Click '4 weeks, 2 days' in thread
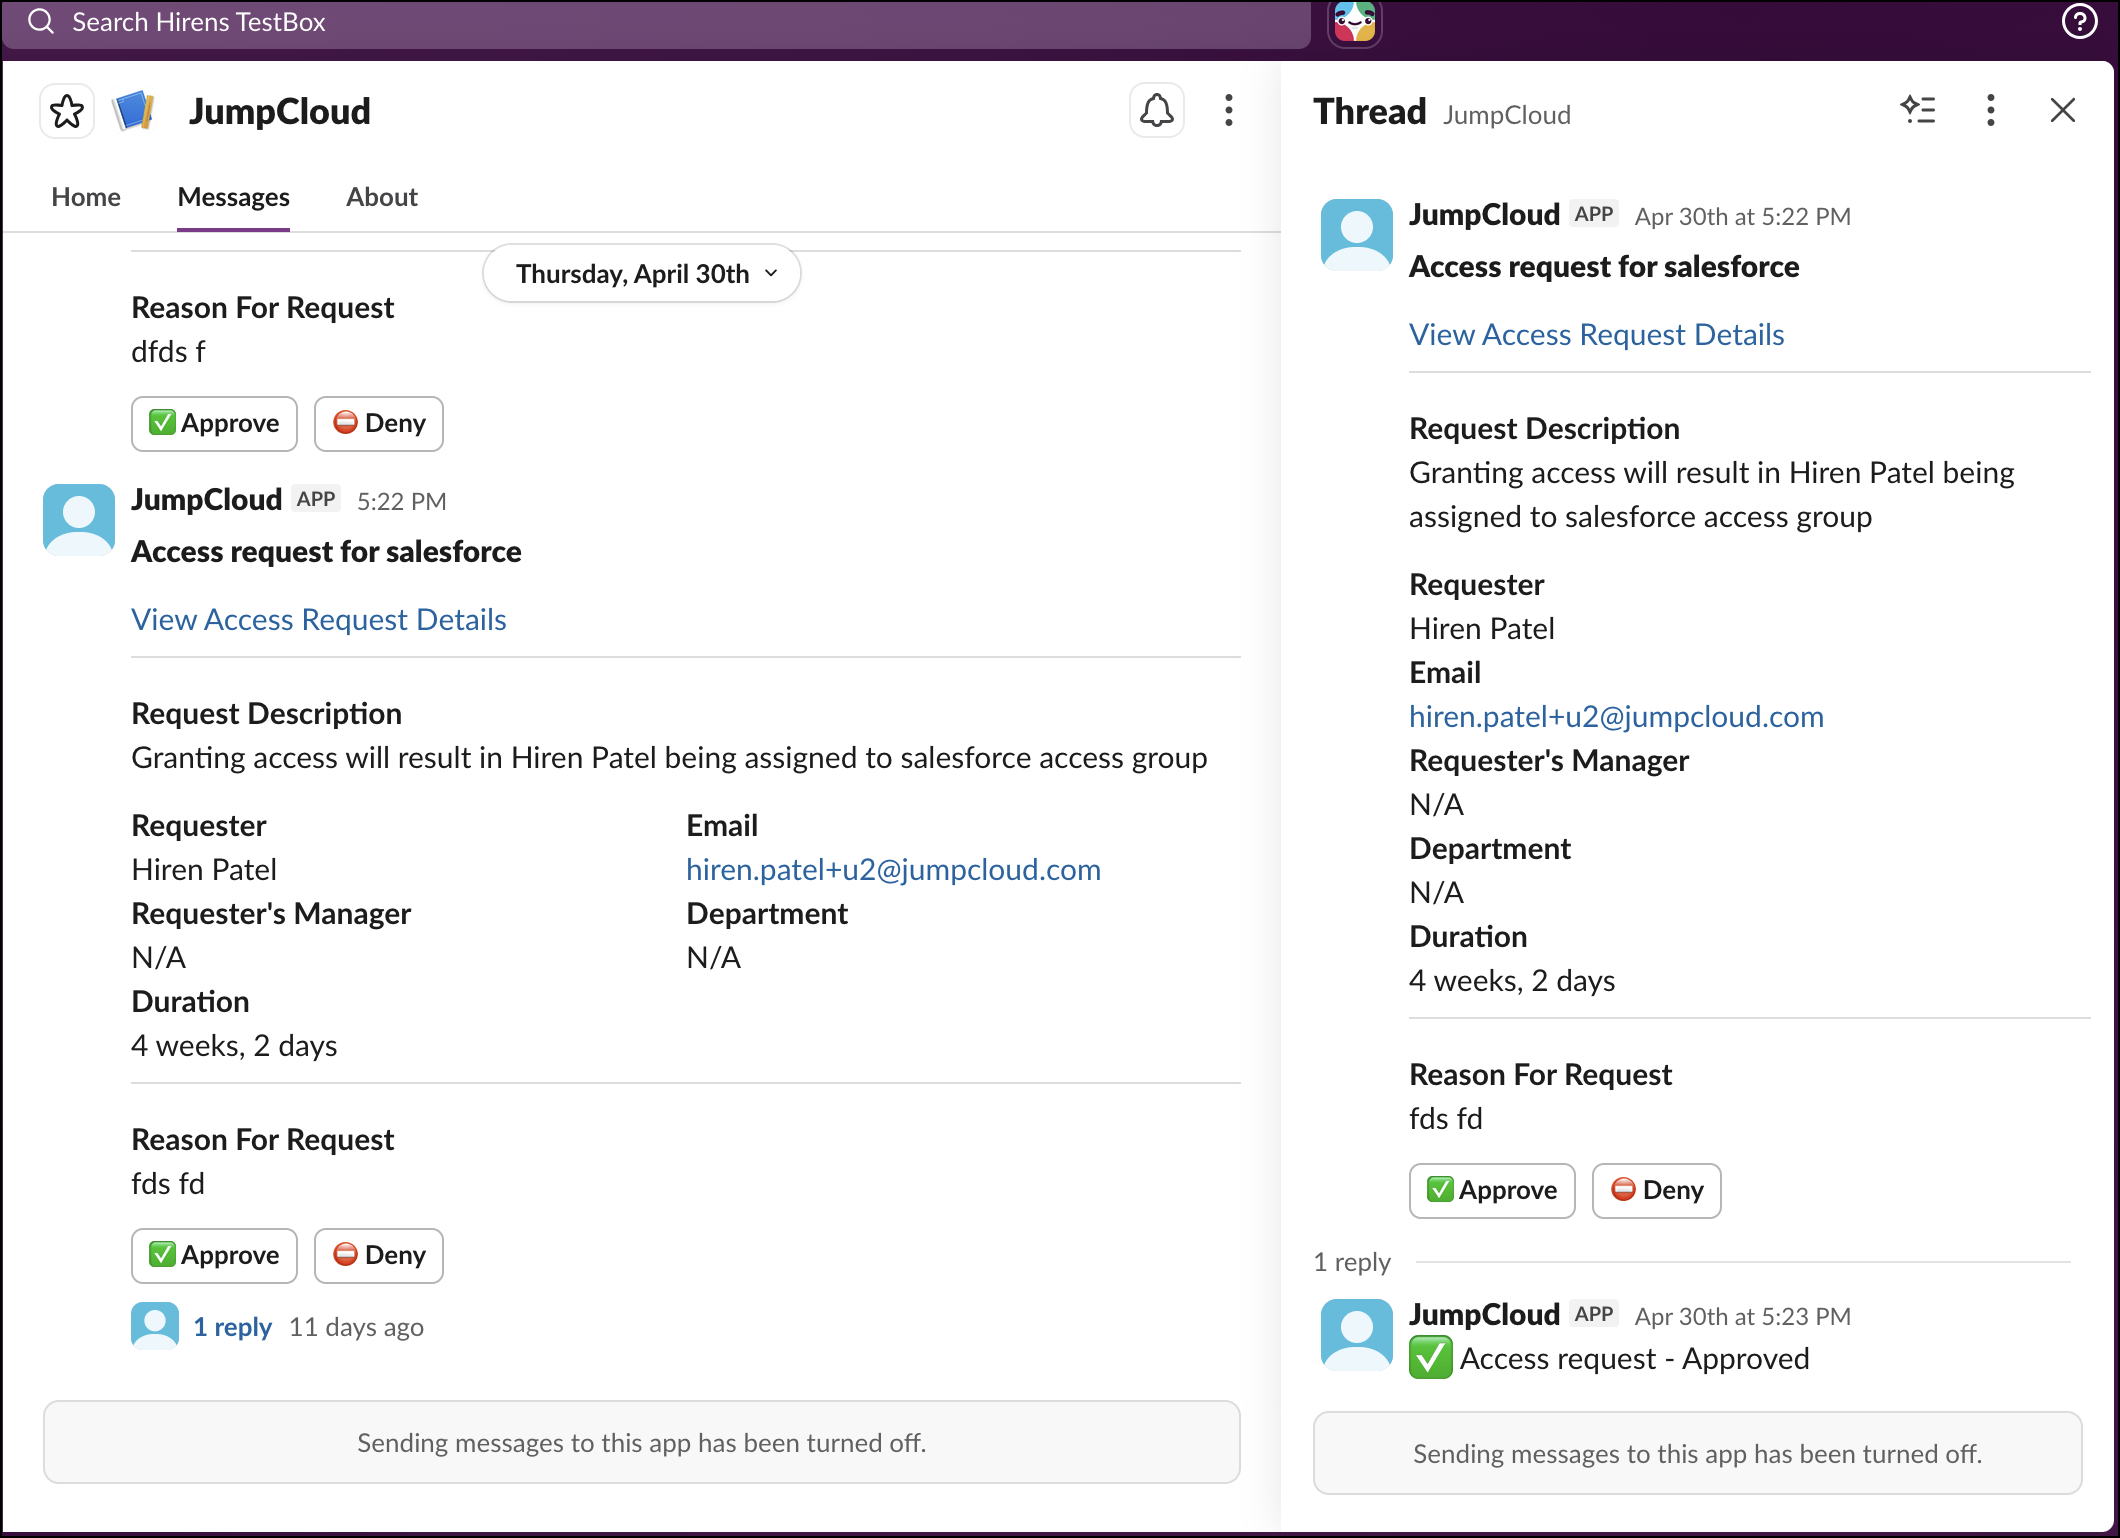Viewport: 2120px width, 1538px height. 1512,980
